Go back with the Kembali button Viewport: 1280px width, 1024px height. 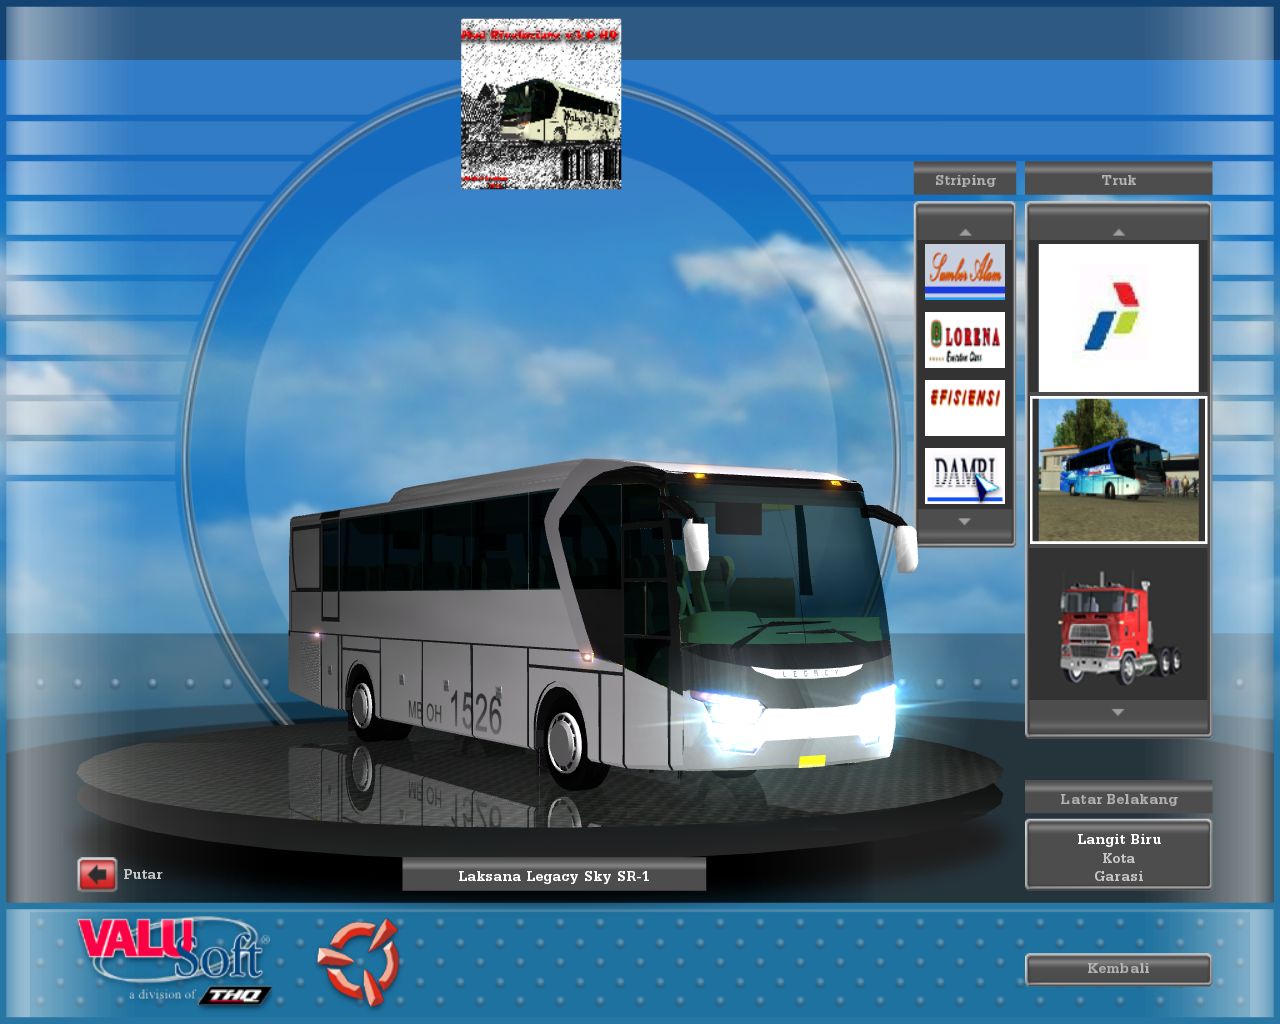1118,968
